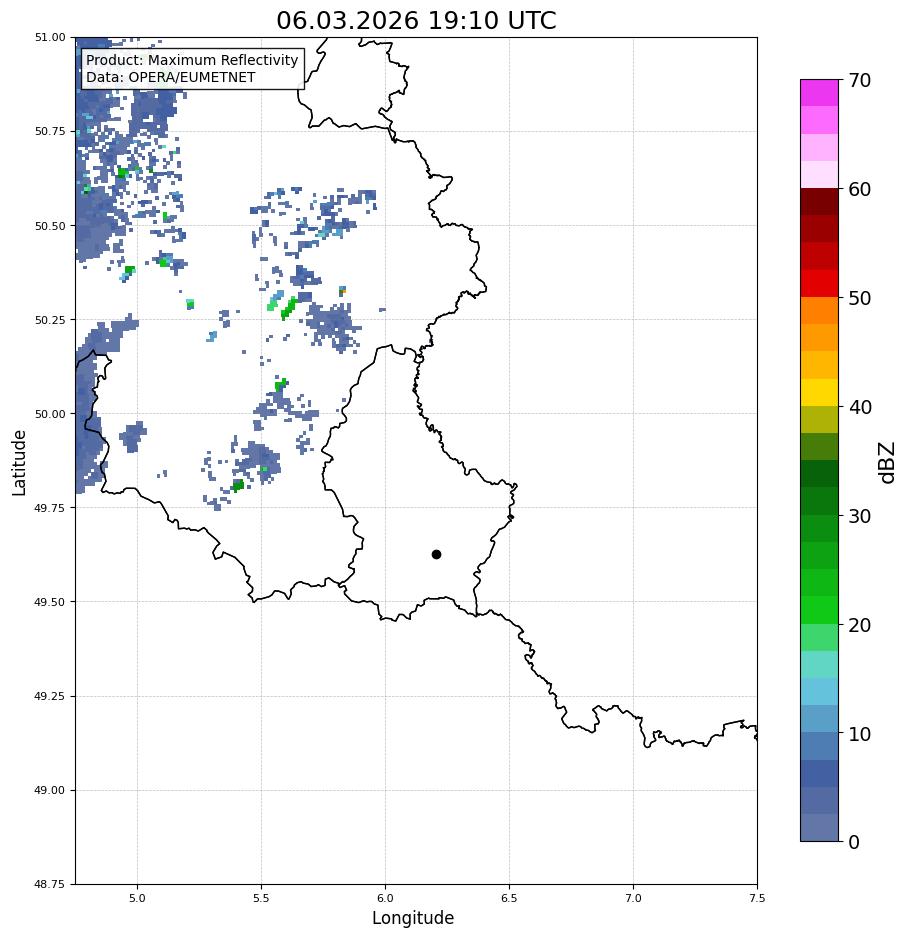Click the orange colorbar swatch below 50
The width and height of the screenshot is (908, 937).
tap(820, 311)
